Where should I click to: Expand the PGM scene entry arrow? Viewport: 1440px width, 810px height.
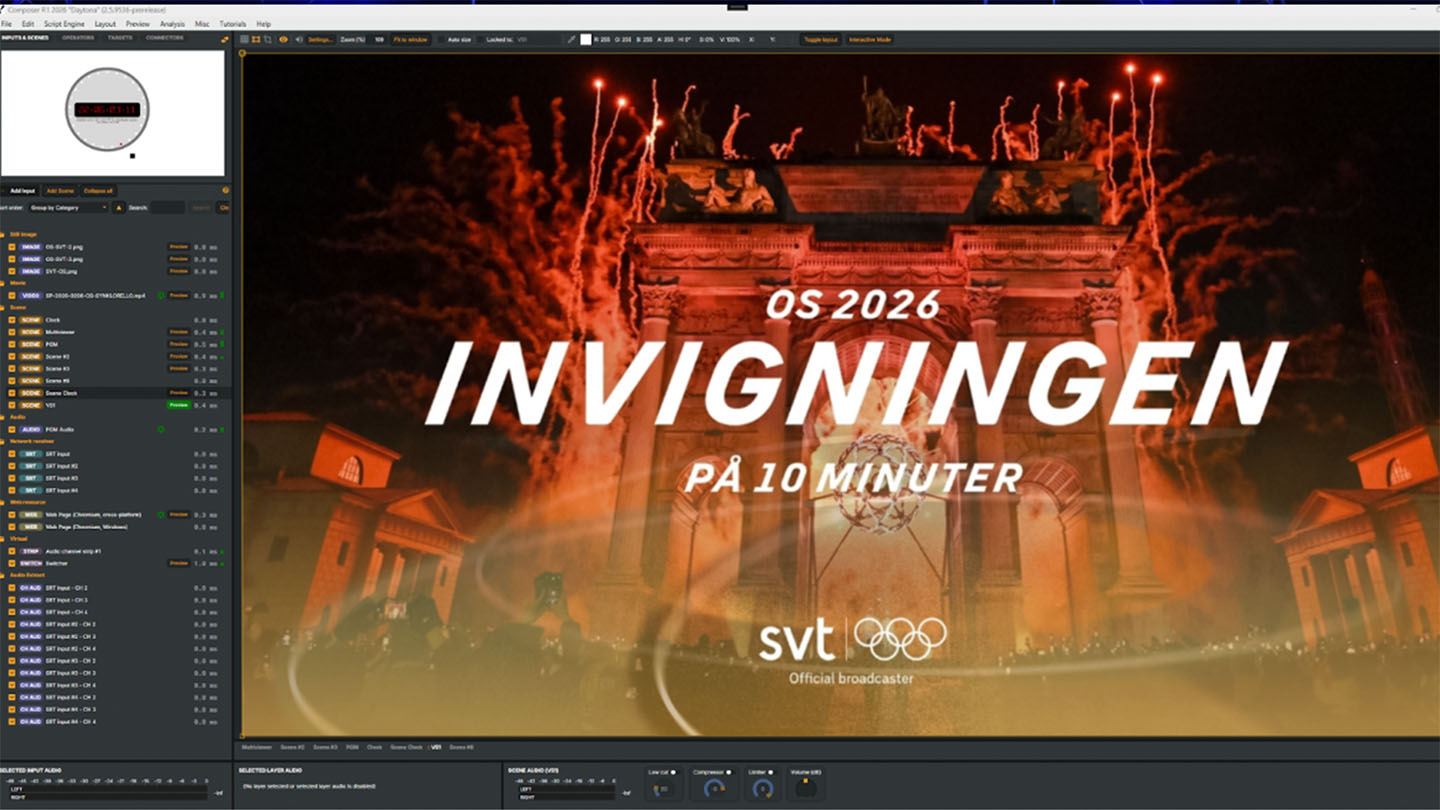pos(12,344)
